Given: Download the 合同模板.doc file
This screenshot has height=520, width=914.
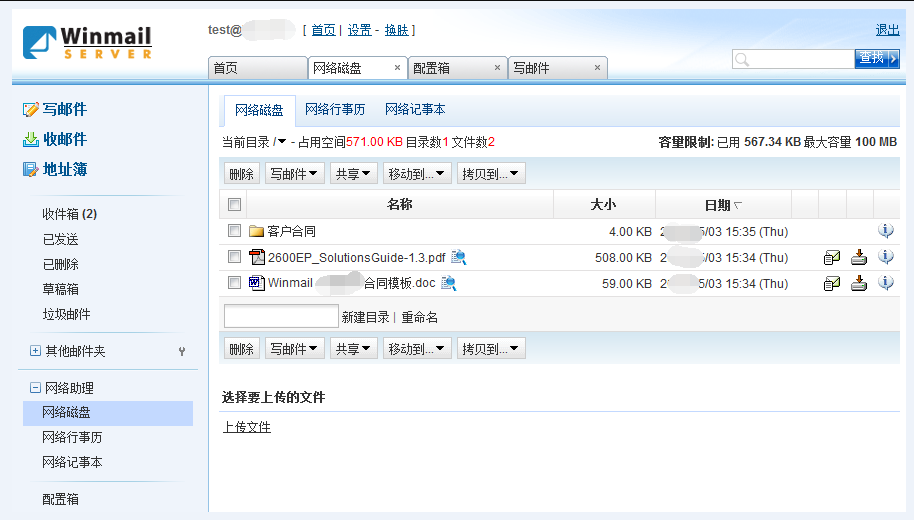Looking at the screenshot, I should [858, 283].
